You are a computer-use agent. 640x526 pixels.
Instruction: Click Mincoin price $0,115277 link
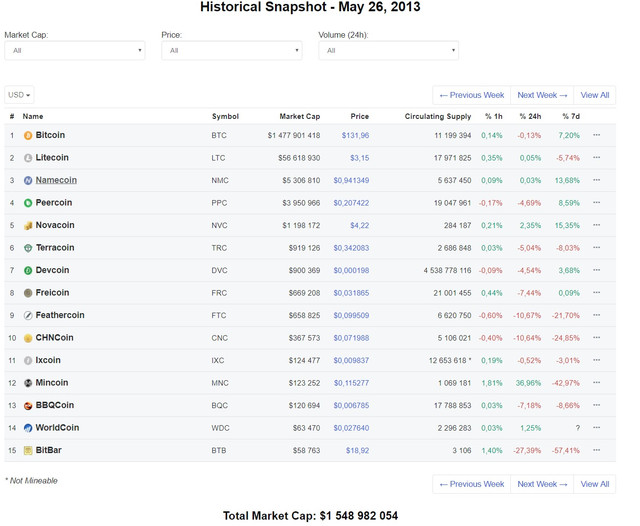[351, 383]
